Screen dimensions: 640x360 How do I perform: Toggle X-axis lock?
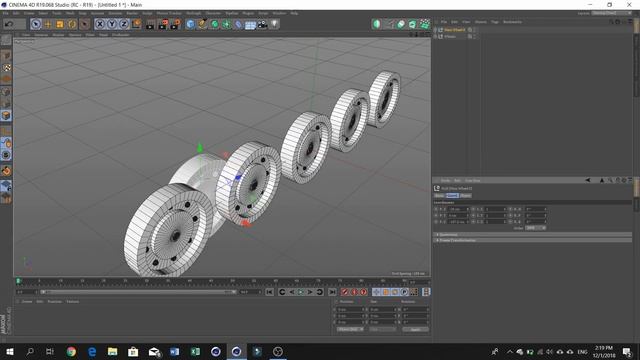pyautogui.click(x=100, y=24)
